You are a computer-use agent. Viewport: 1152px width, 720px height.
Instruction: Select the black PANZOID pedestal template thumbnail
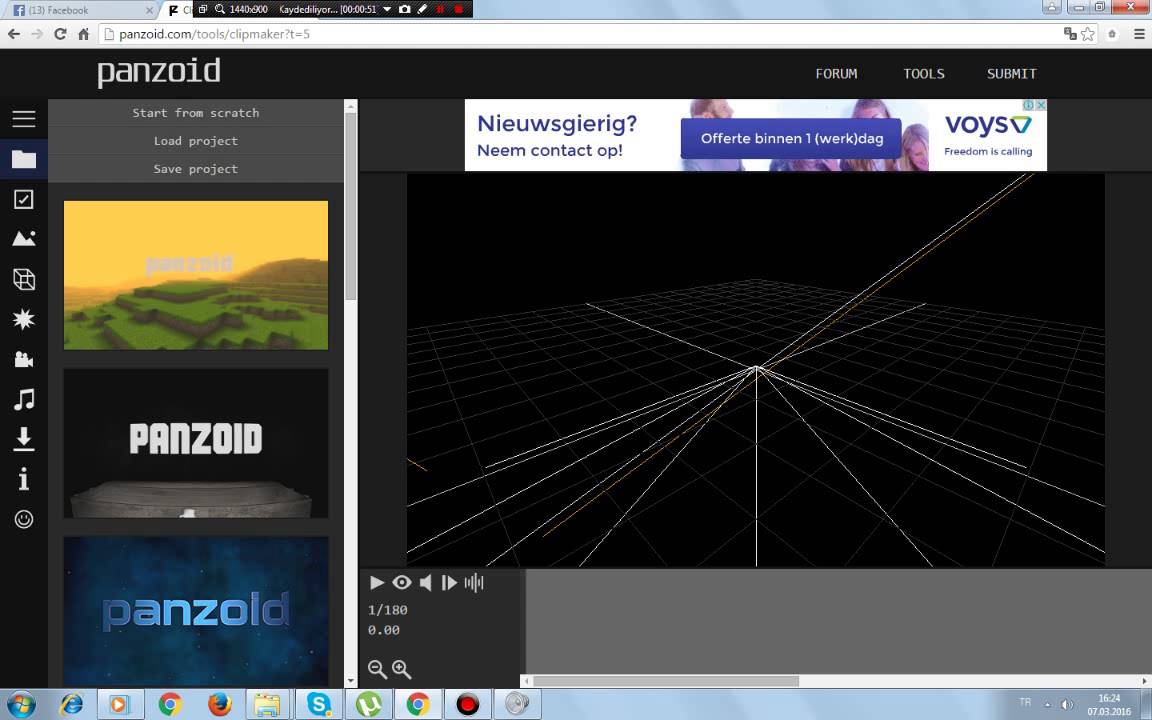point(196,443)
